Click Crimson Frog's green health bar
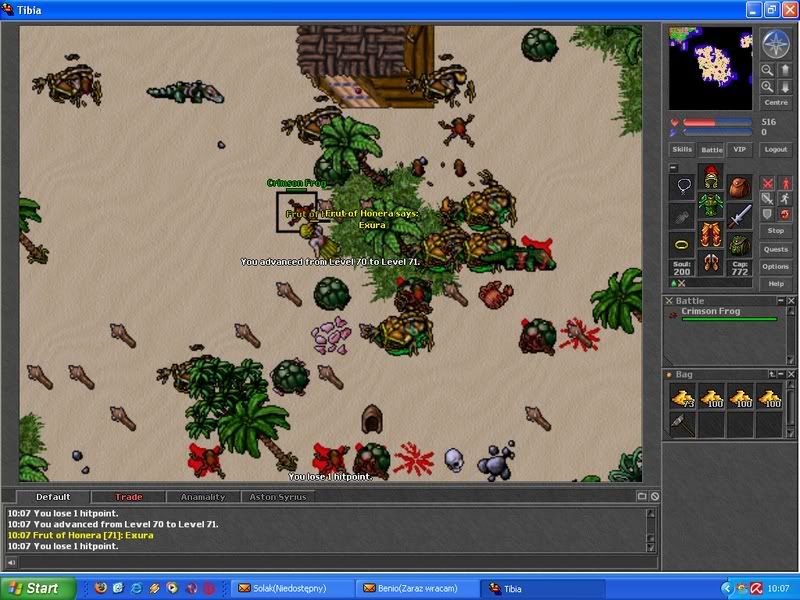The height and width of the screenshot is (600, 800). click(729, 319)
